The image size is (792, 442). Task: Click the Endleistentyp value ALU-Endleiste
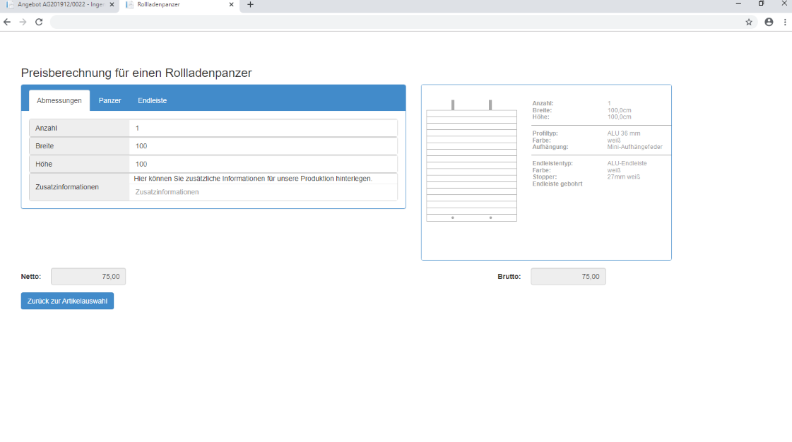[627, 163]
